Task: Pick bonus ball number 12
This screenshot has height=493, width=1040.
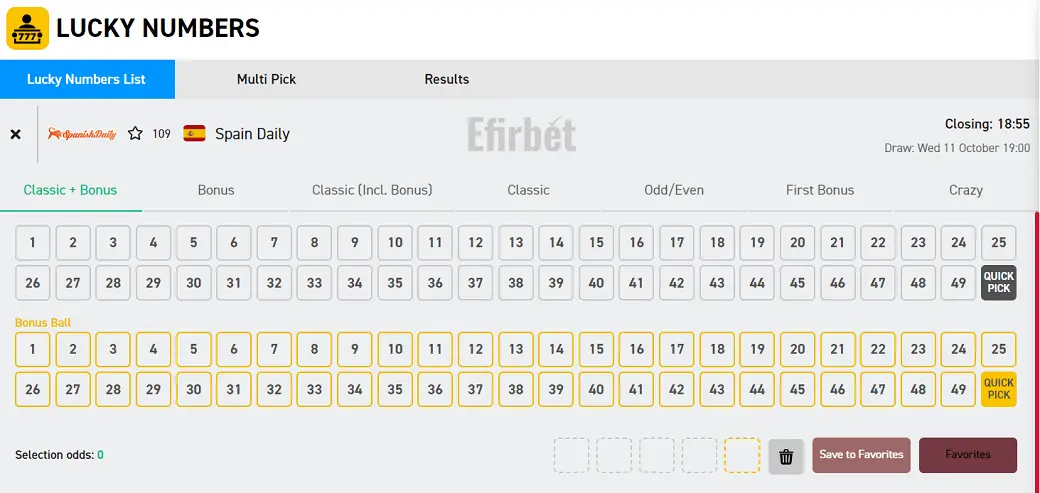Action: tap(476, 349)
